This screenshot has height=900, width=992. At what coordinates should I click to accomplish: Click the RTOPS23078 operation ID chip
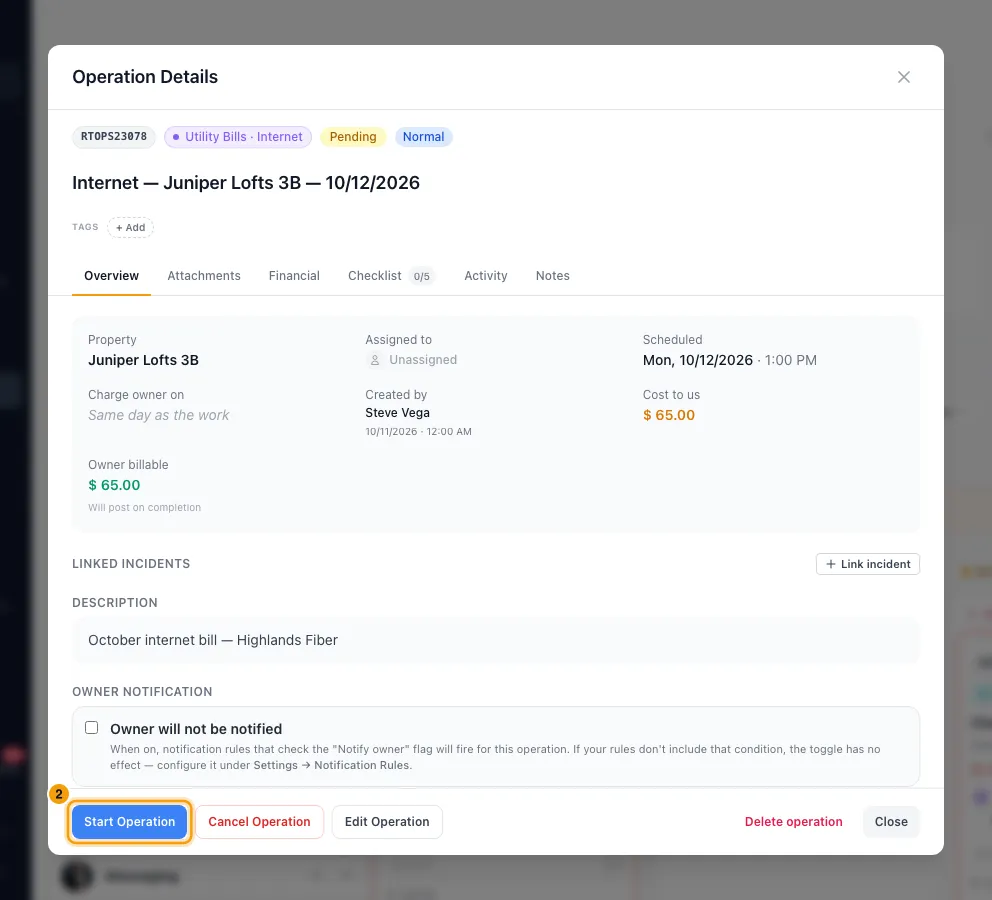click(x=114, y=137)
